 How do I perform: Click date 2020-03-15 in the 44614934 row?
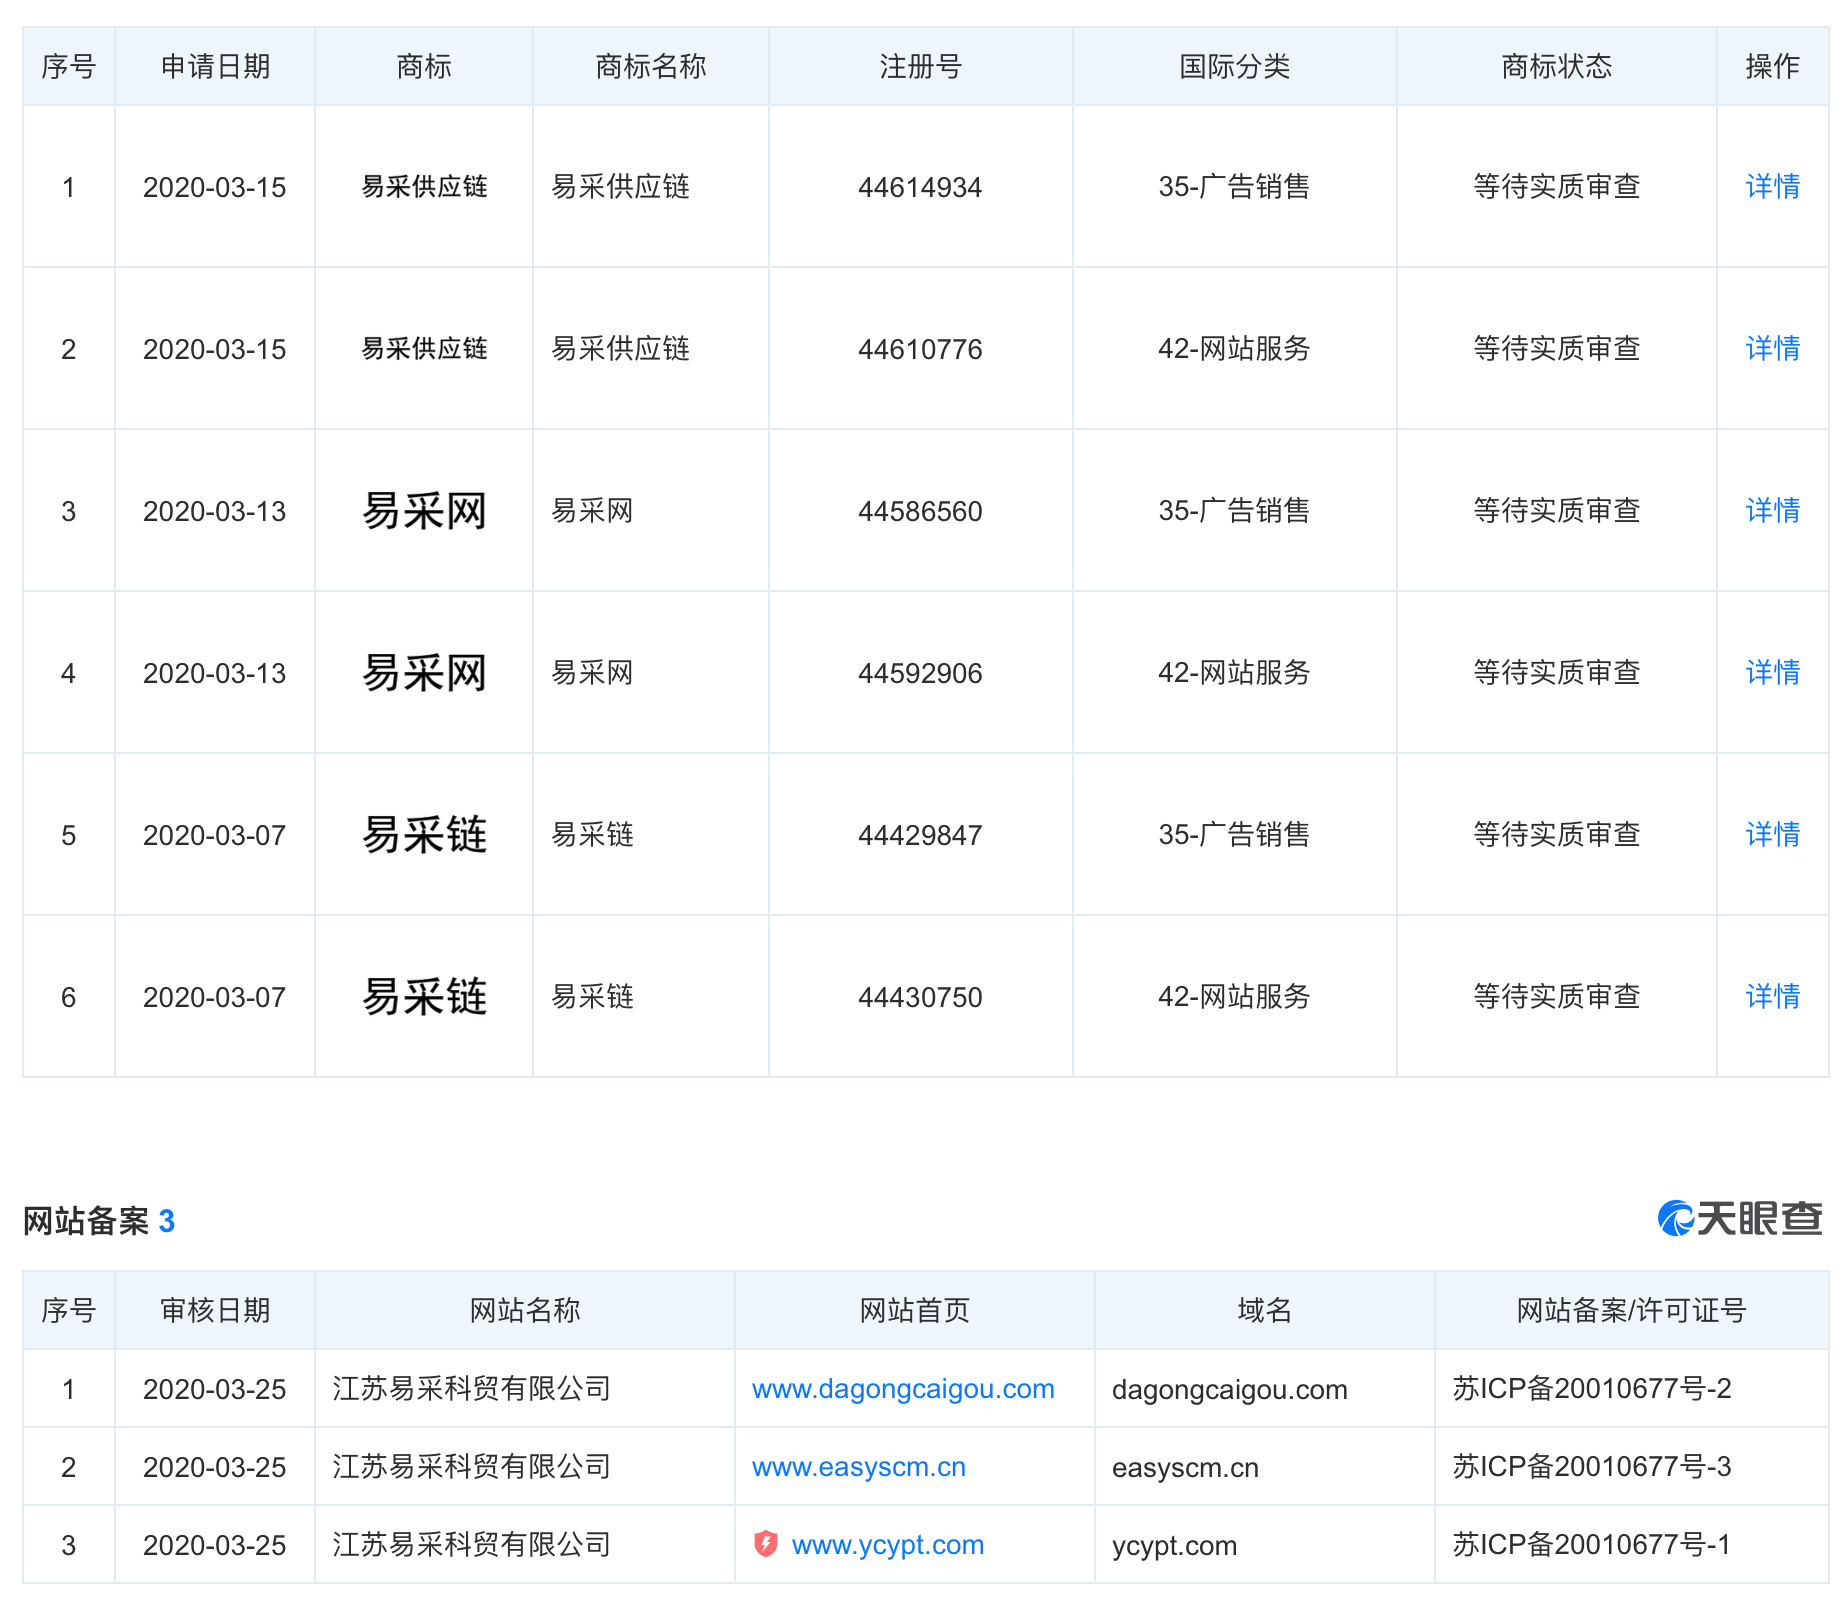pos(215,187)
